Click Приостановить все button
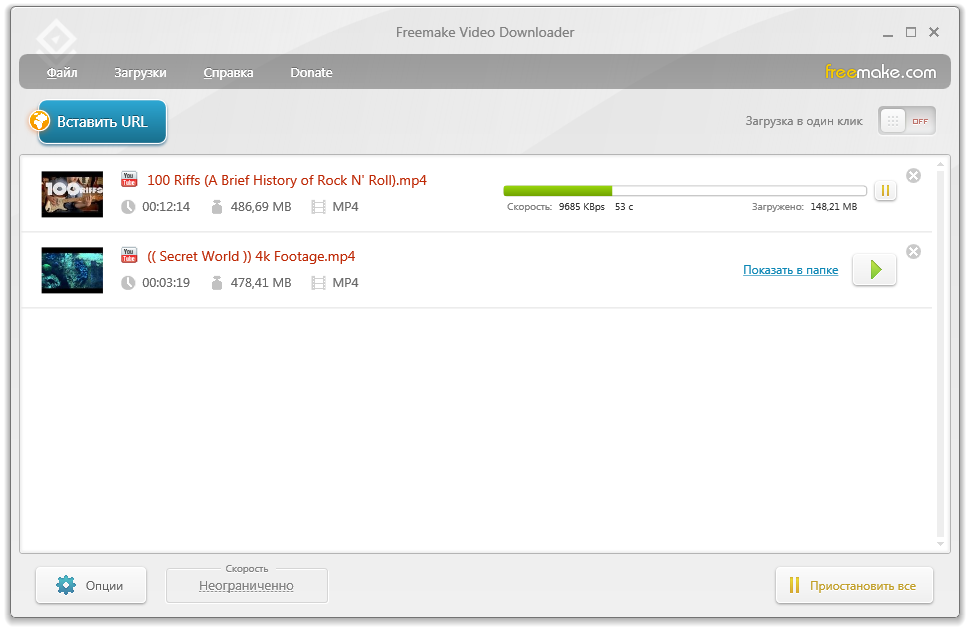The width and height of the screenshot is (970, 630). (x=854, y=585)
